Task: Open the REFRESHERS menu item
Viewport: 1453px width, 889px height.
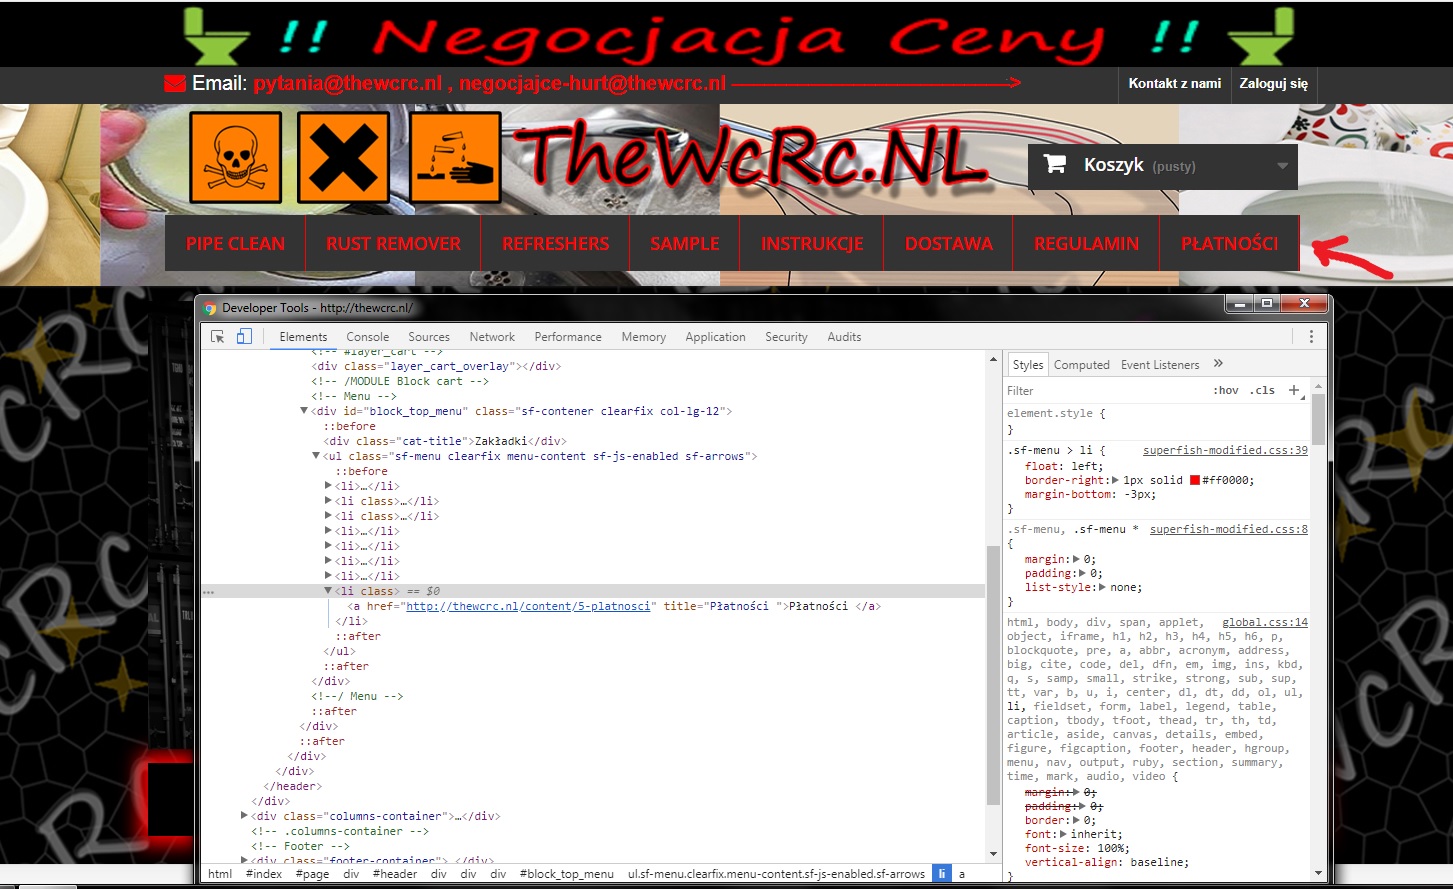Action: 555,243
